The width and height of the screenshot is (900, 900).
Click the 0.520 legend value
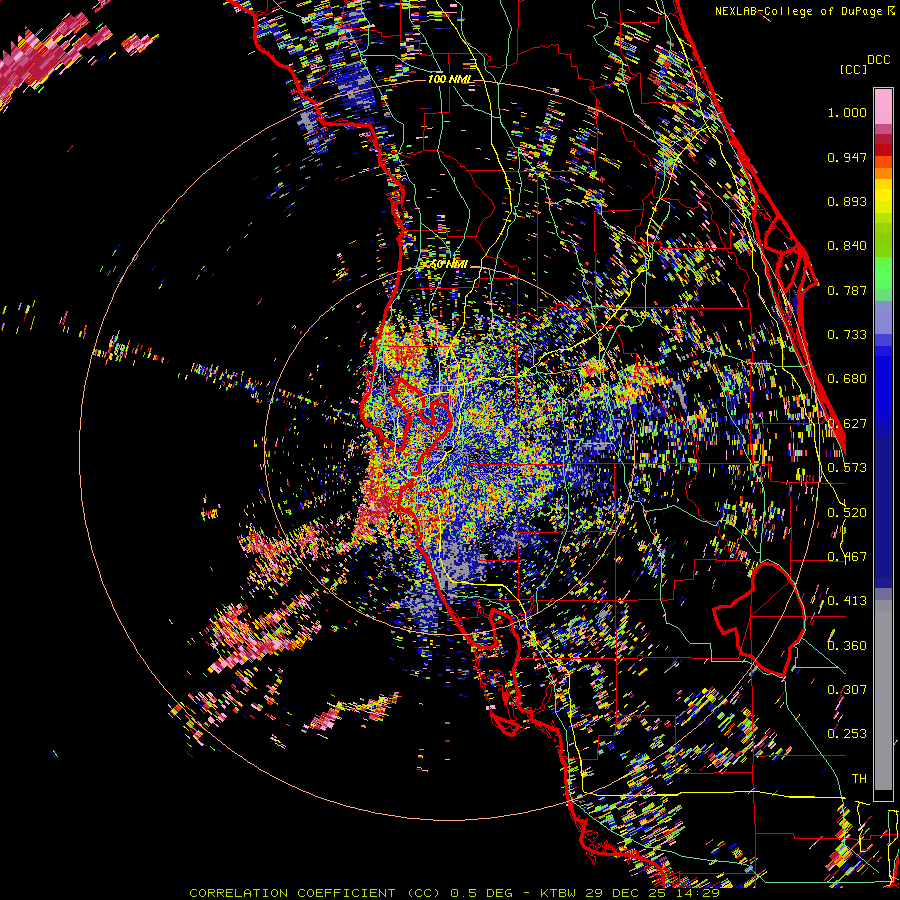[x=847, y=513]
